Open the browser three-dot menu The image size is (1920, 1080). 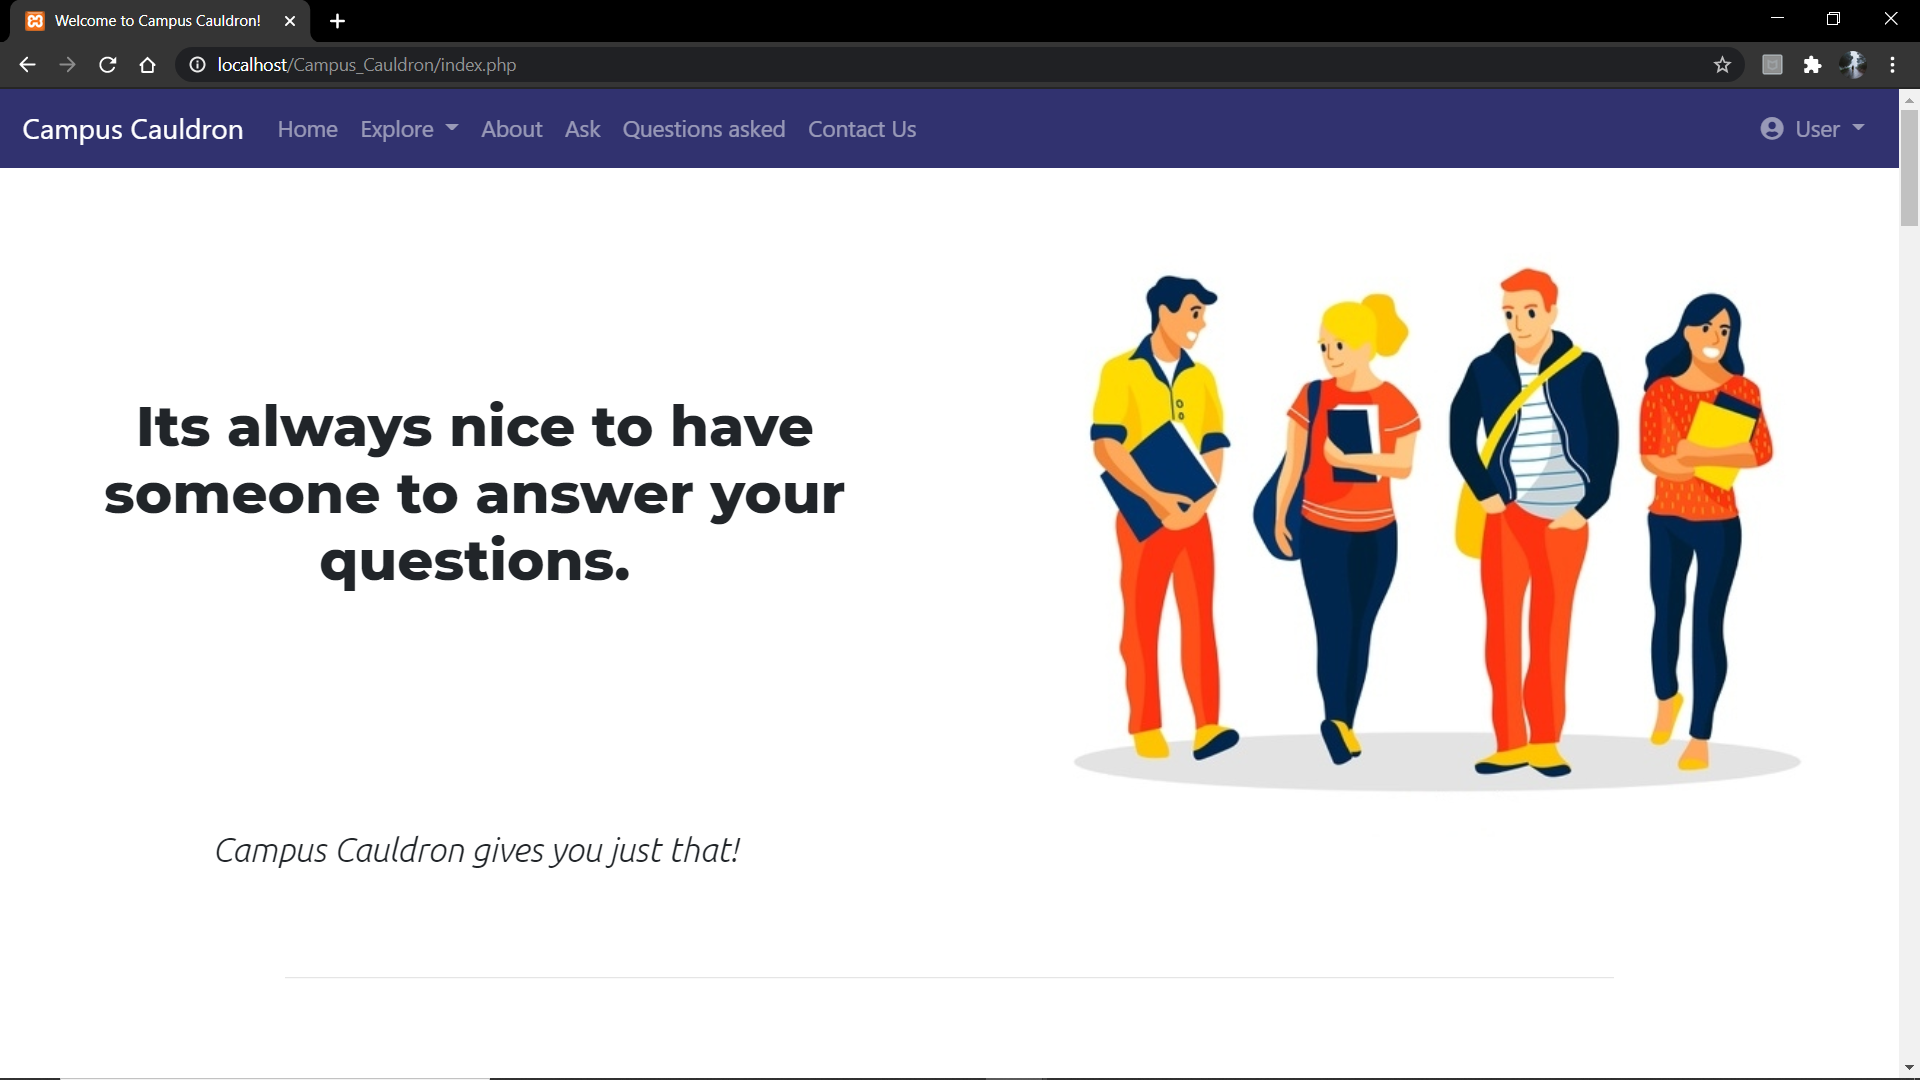(1892, 65)
